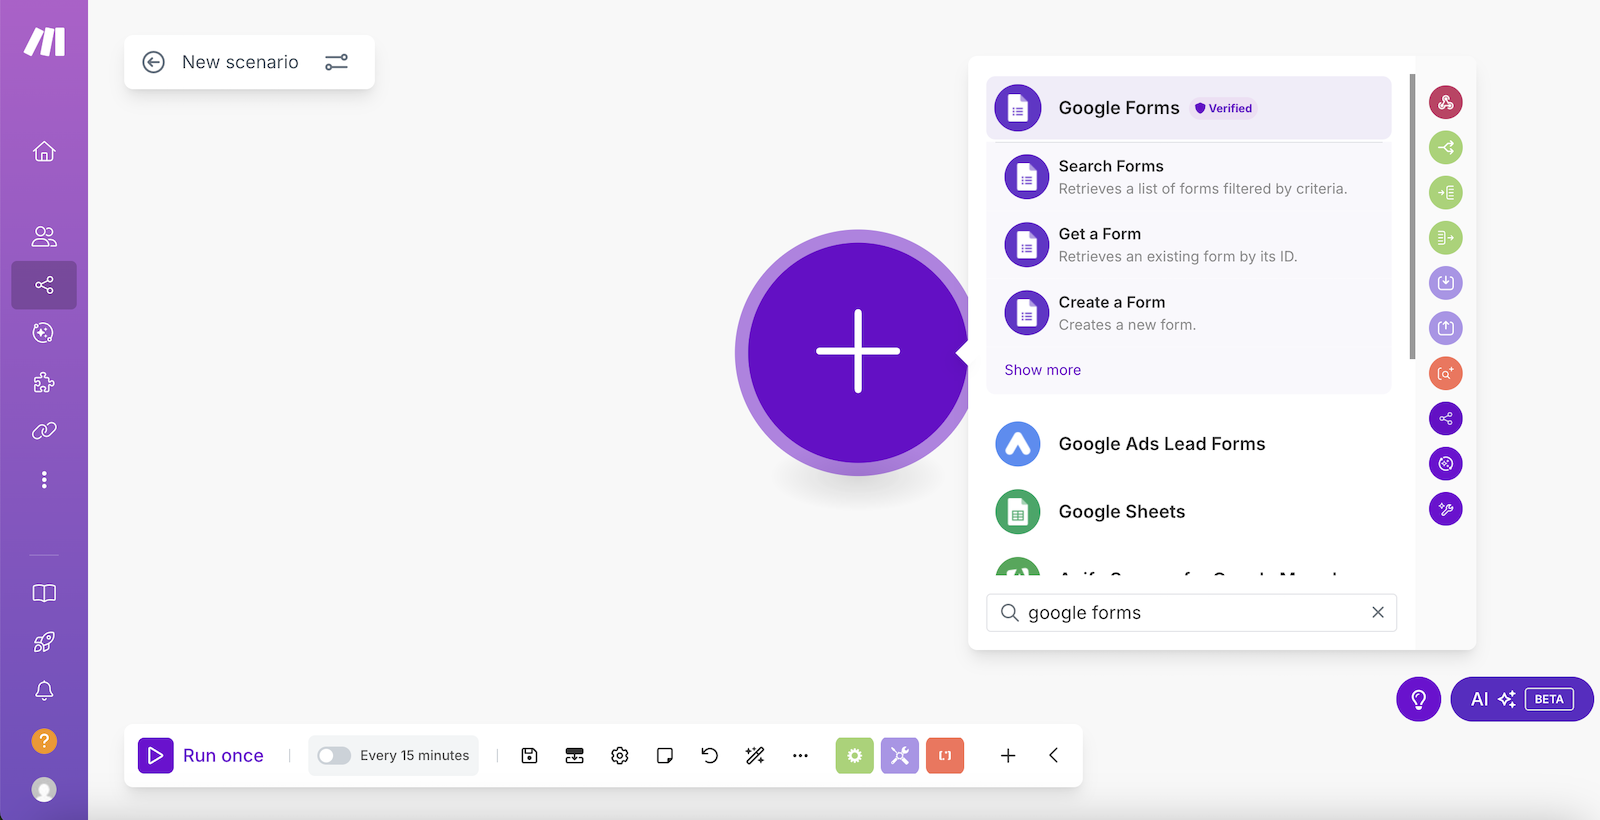Open scenario settings gear icon
The height and width of the screenshot is (820, 1600).
620,756
